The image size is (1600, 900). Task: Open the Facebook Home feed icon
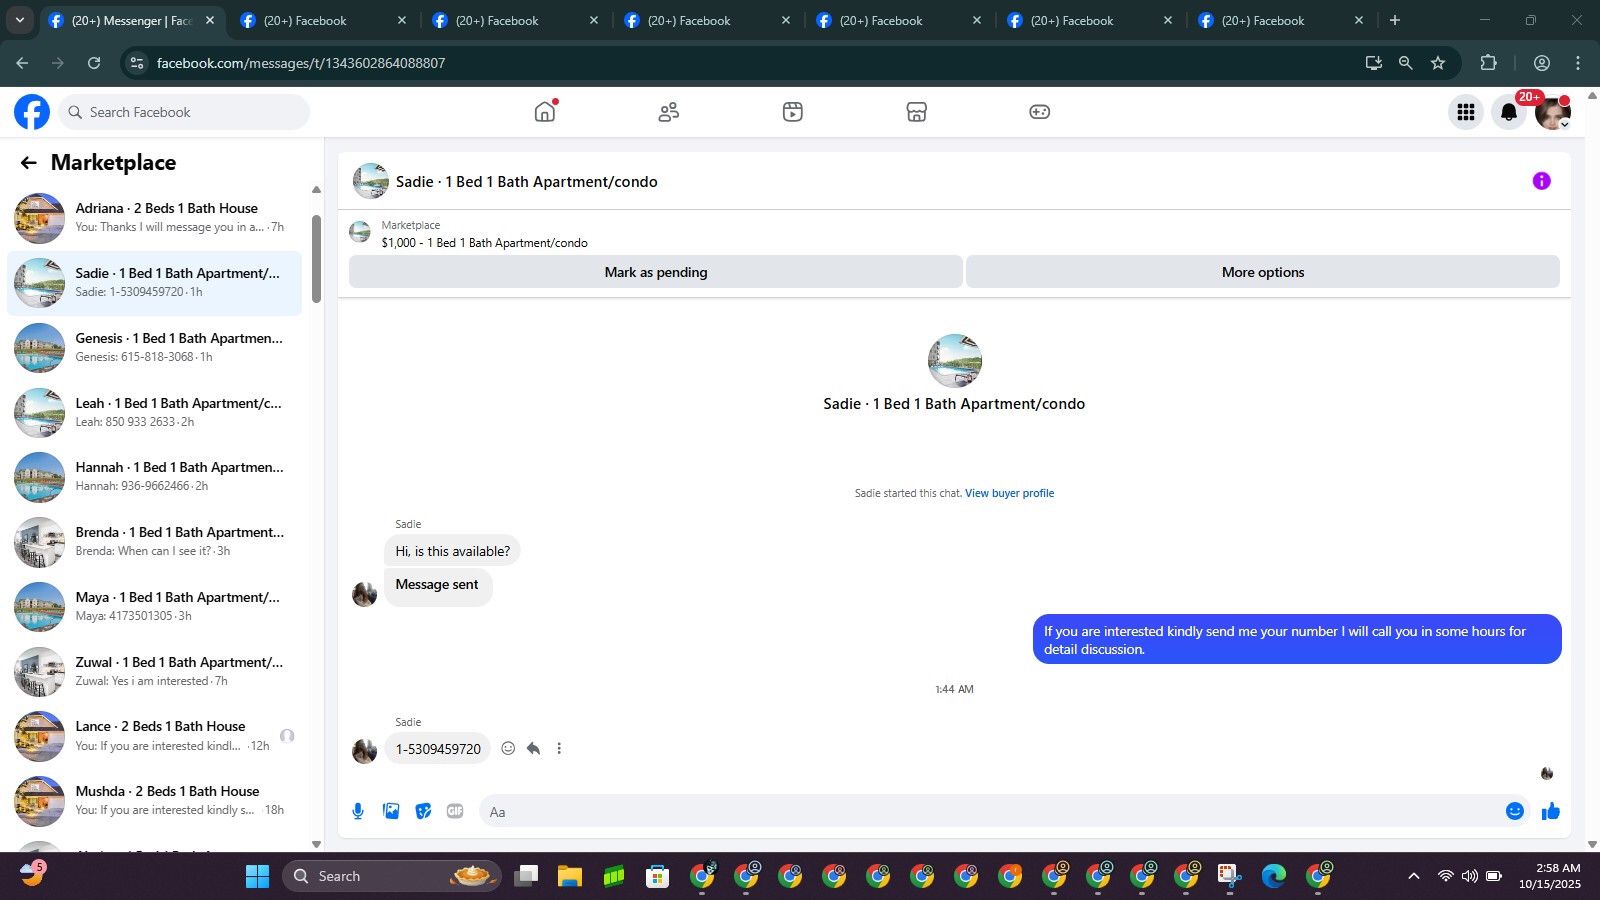point(545,112)
